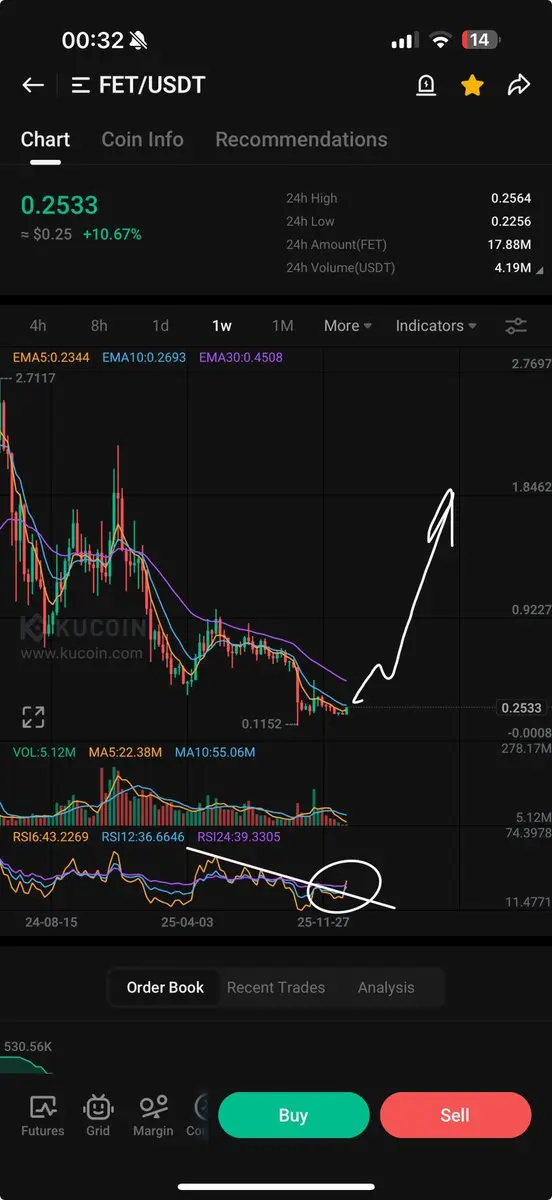Set a price alert bell icon
552x1200 pixels.
[x=426, y=86]
